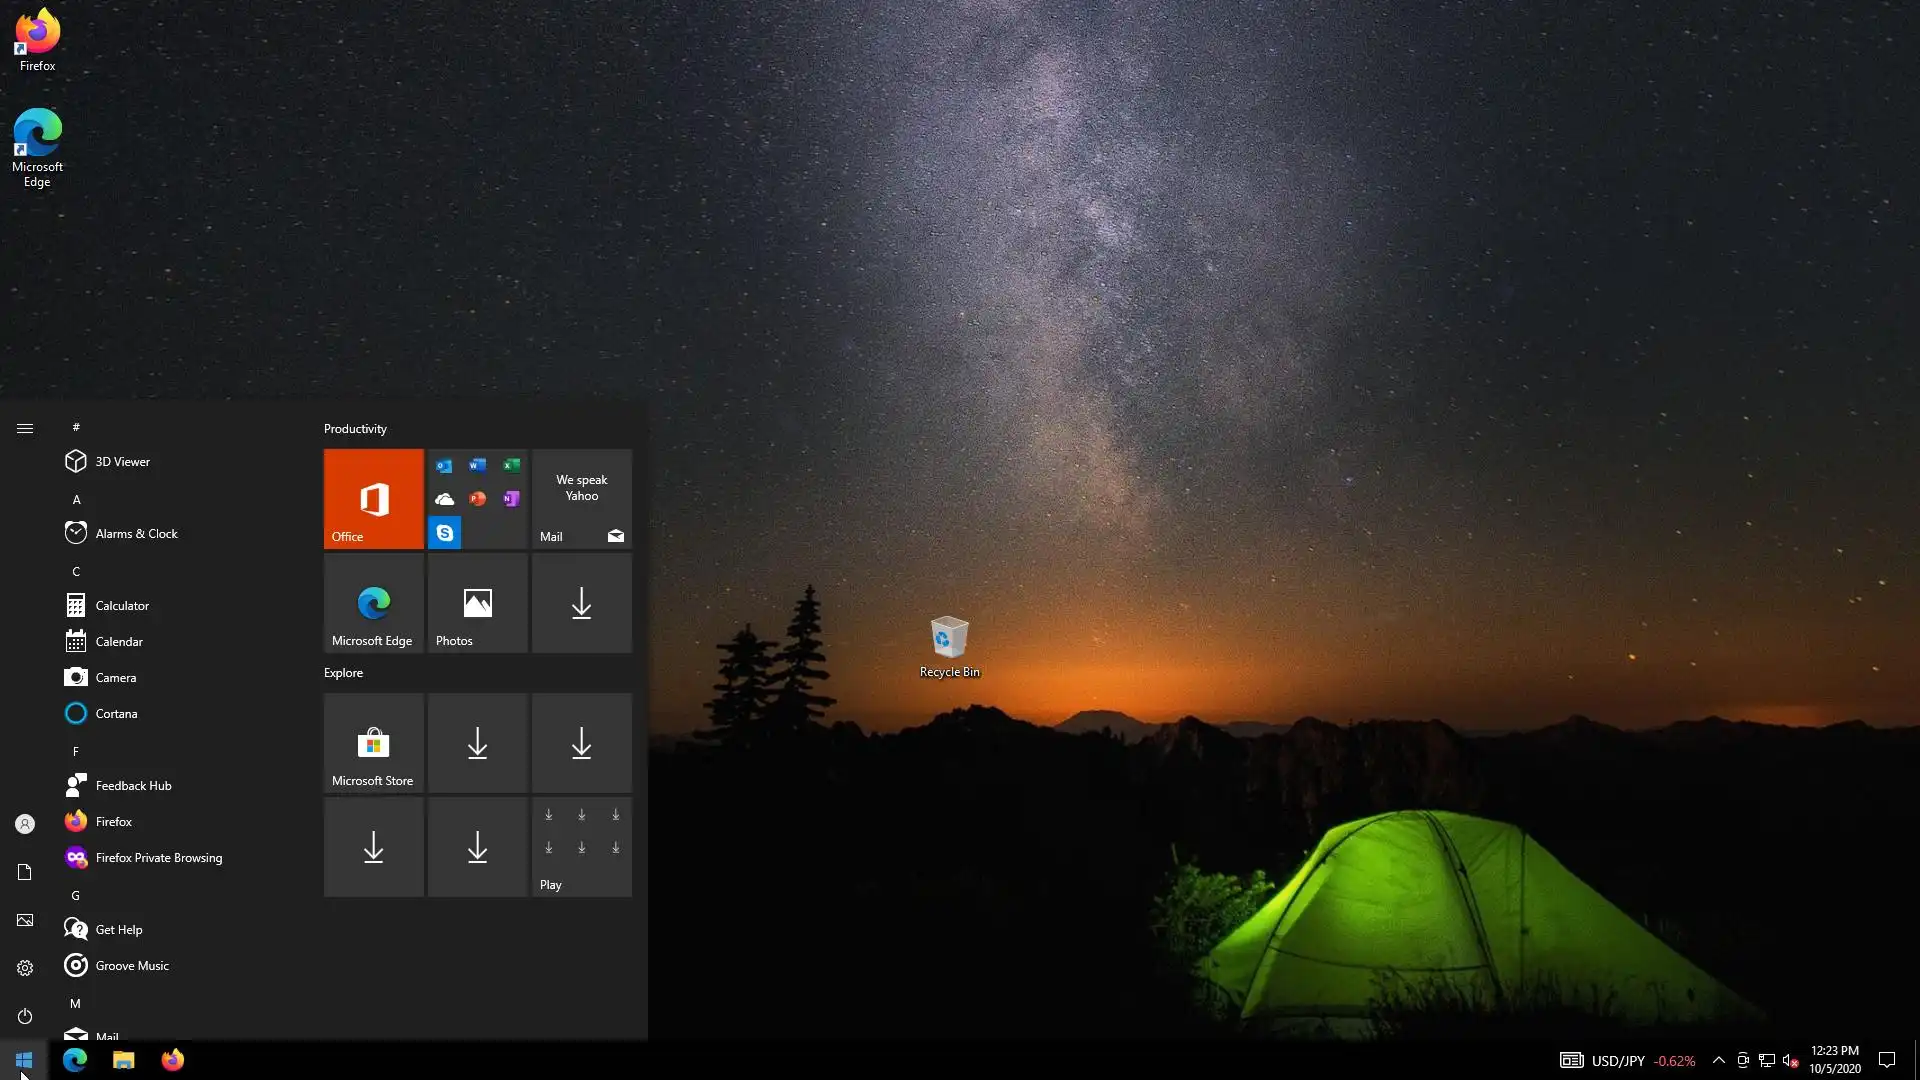Screen dimensions: 1920x1080
Task: Show hidden system tray icons
Action: 1718,1060
